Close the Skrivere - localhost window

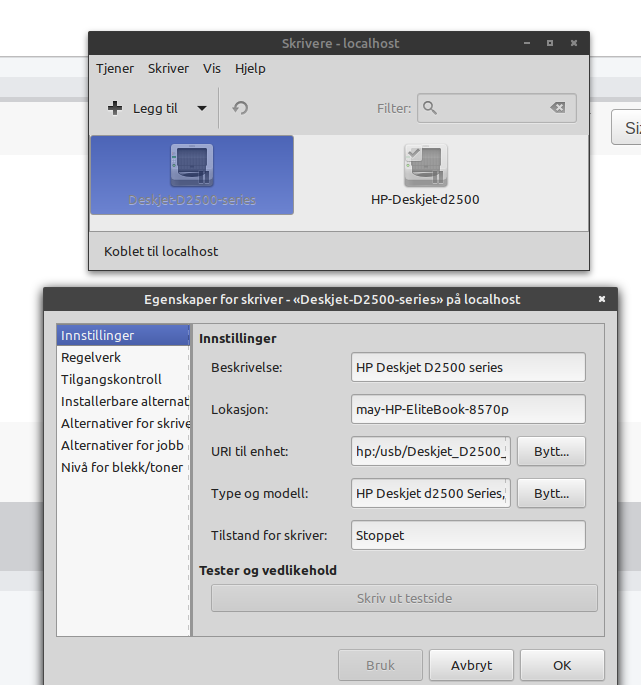coord(574,43)
